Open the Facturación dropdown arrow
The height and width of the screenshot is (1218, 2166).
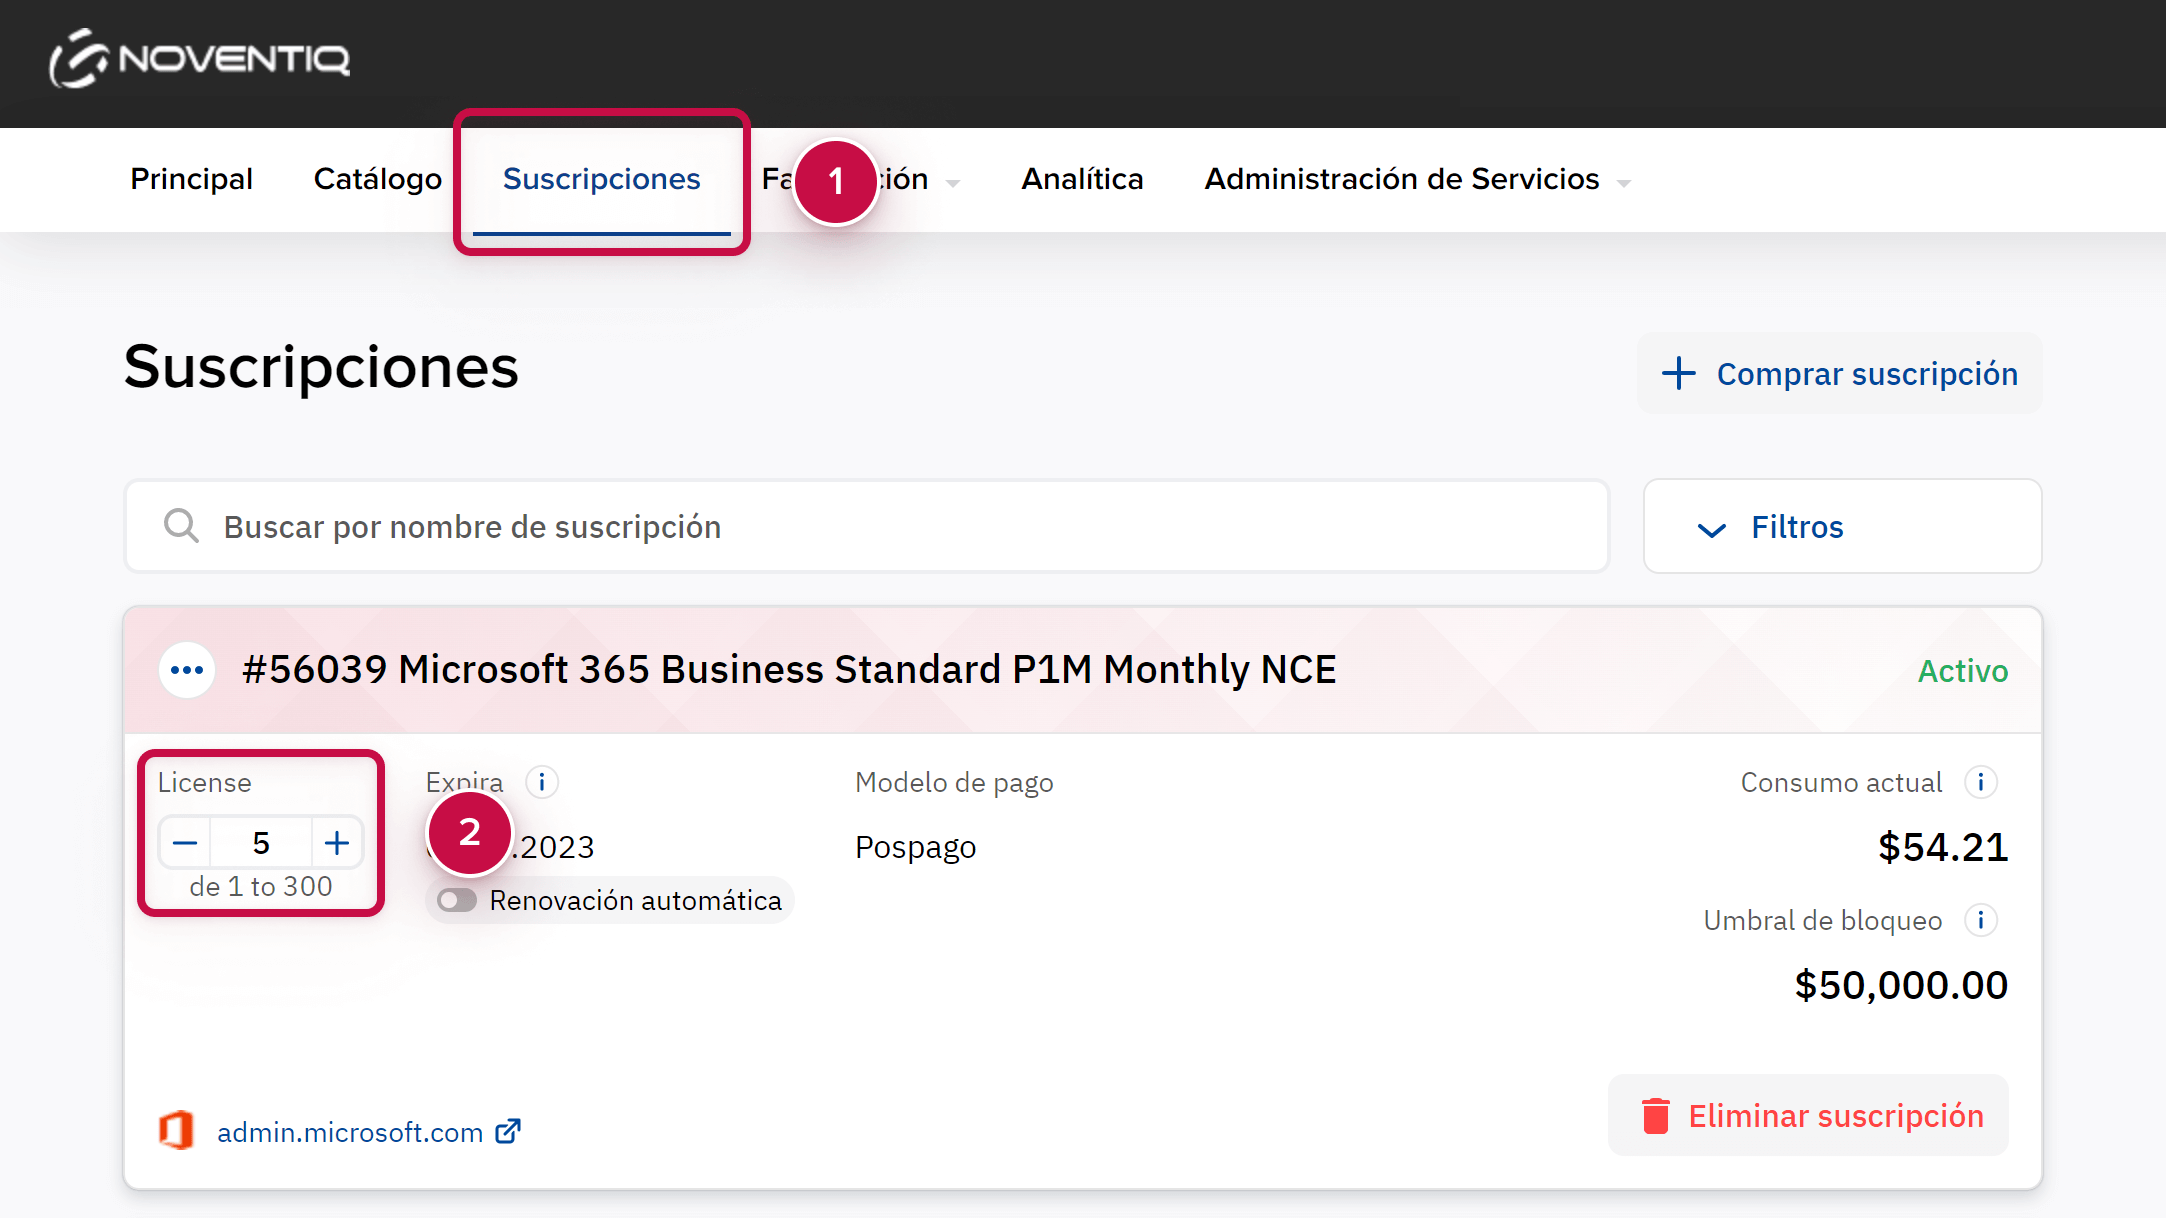point(953,183)
